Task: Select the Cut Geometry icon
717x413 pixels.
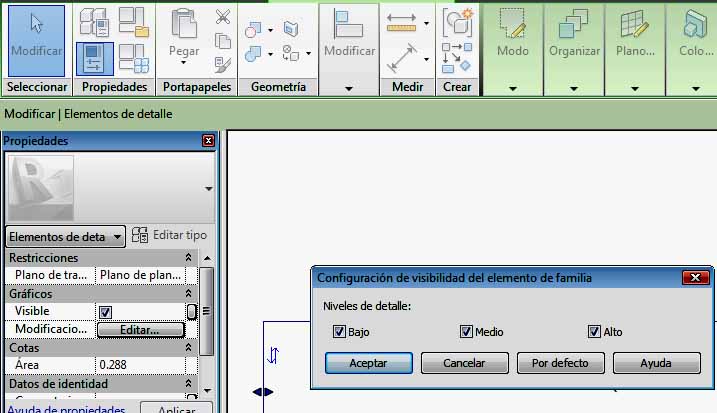Action: click(x=253, y=30)
